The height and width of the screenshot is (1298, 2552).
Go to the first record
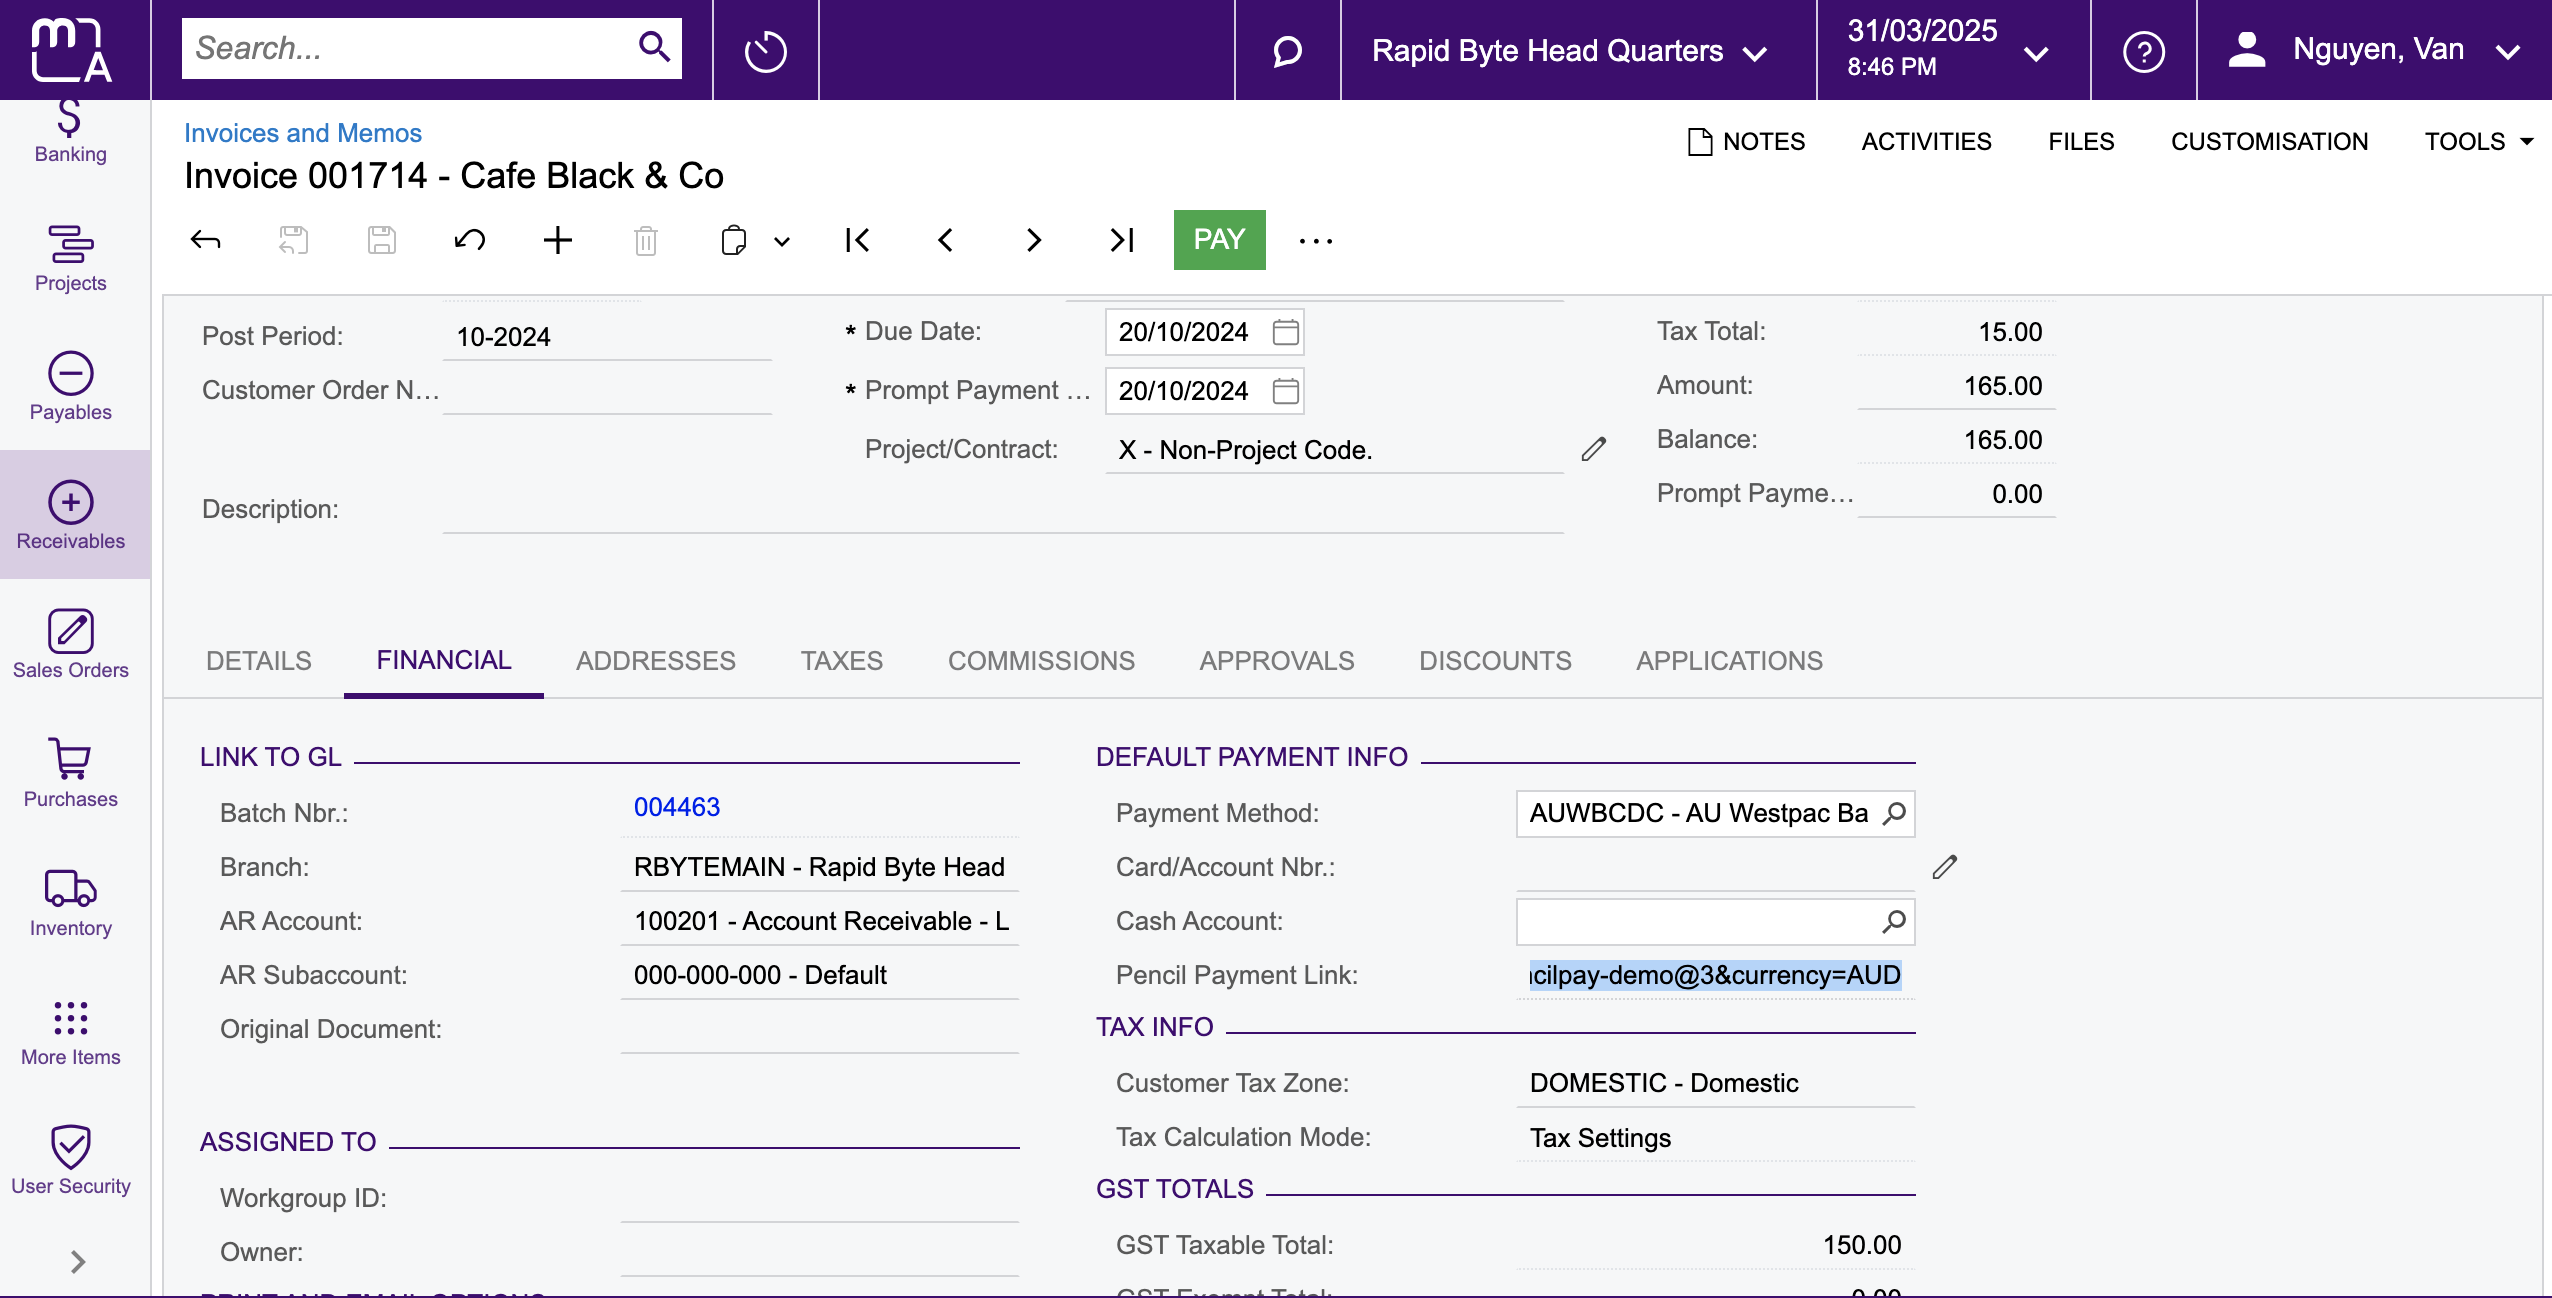click(x=857, y=240)
